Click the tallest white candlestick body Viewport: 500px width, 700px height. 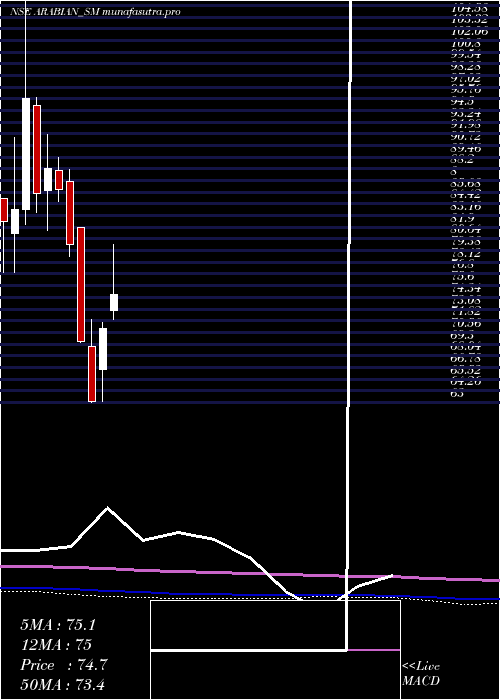(x=26, y=154)
